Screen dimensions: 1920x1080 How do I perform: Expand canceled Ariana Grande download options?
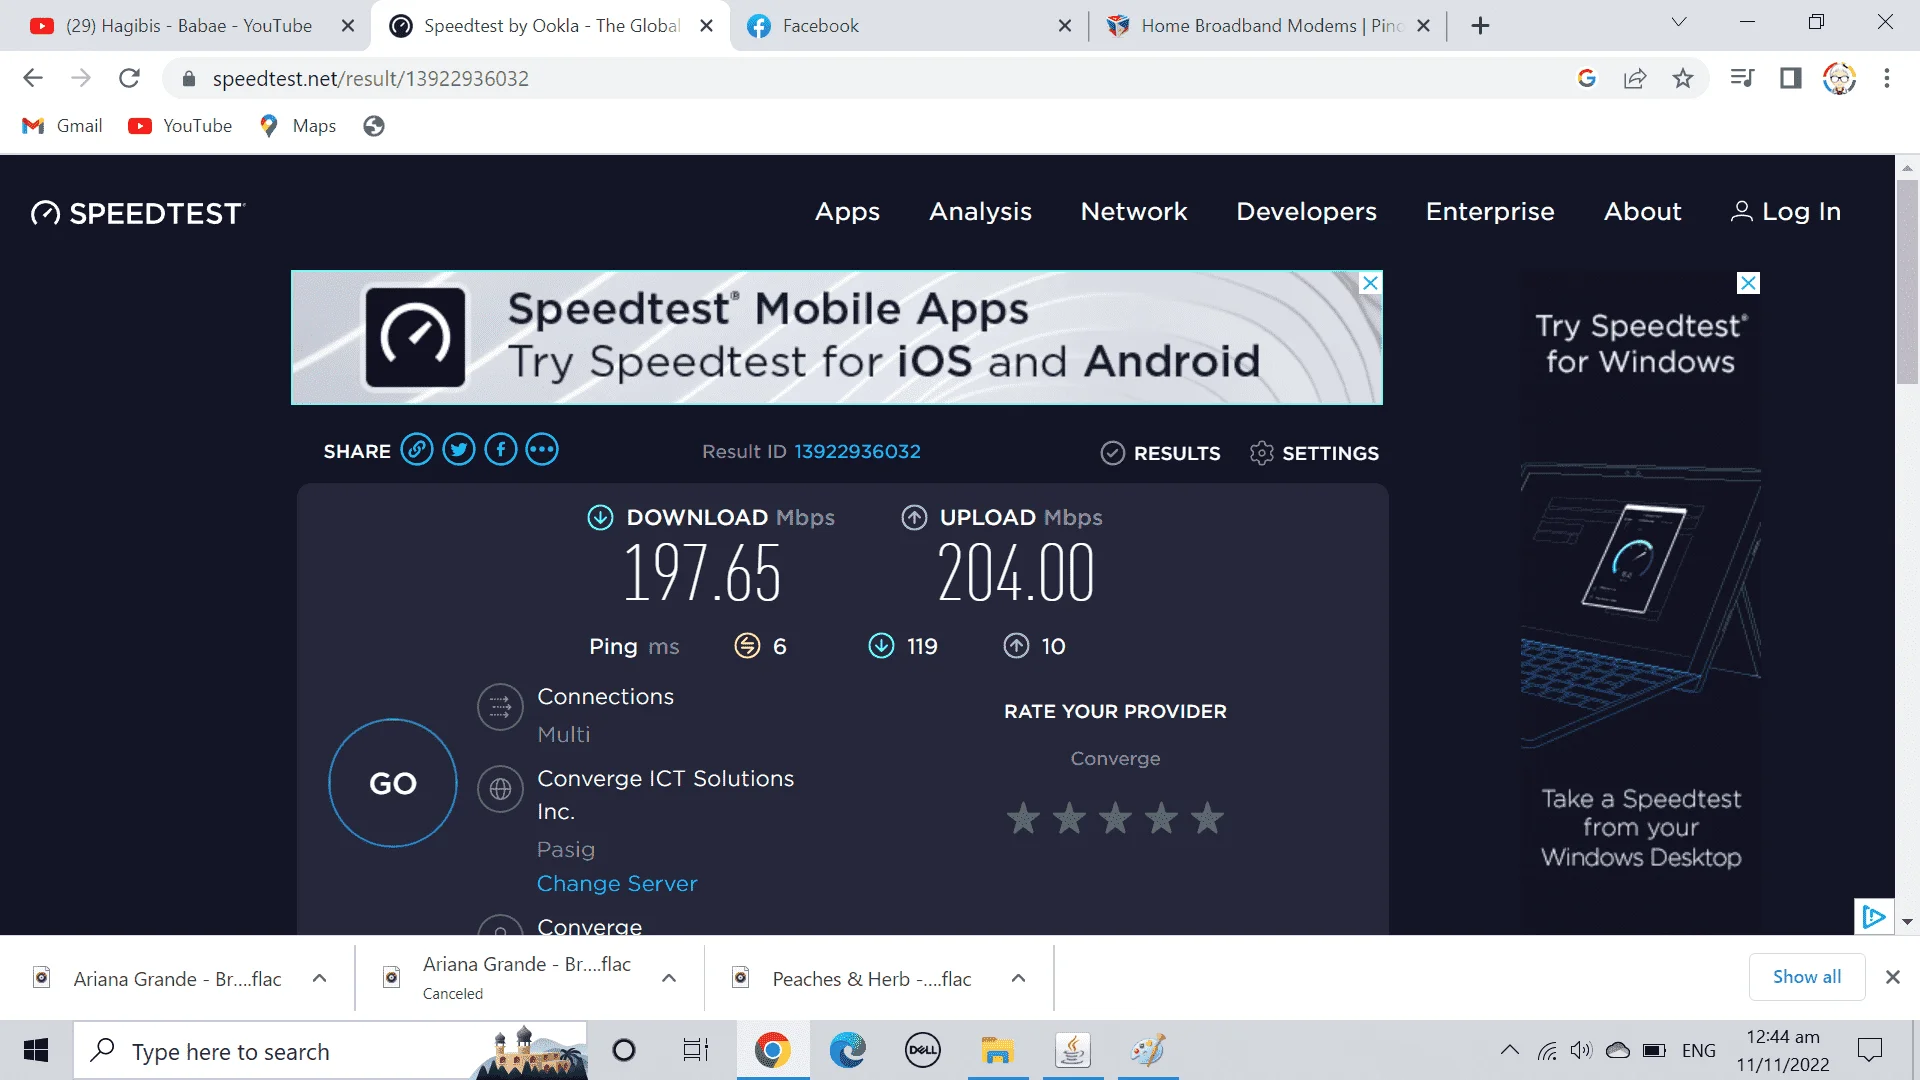pyautogui.click(x=669, y=978)
